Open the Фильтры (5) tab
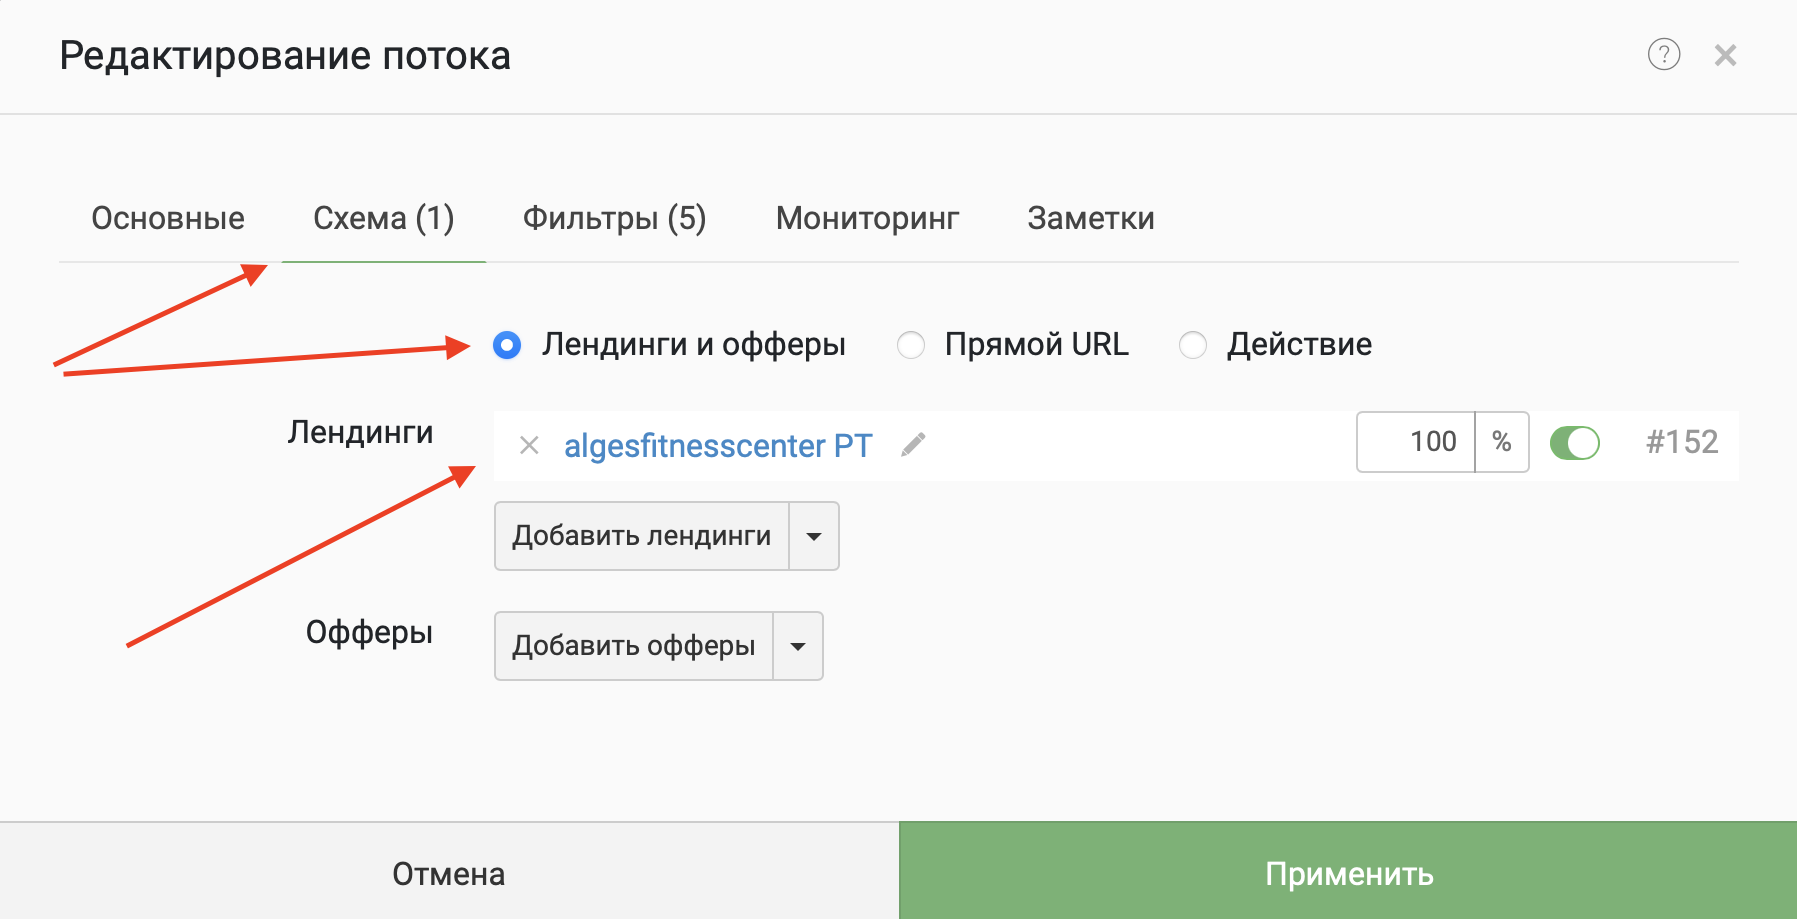1797x919 pixels. click(614, 218)
